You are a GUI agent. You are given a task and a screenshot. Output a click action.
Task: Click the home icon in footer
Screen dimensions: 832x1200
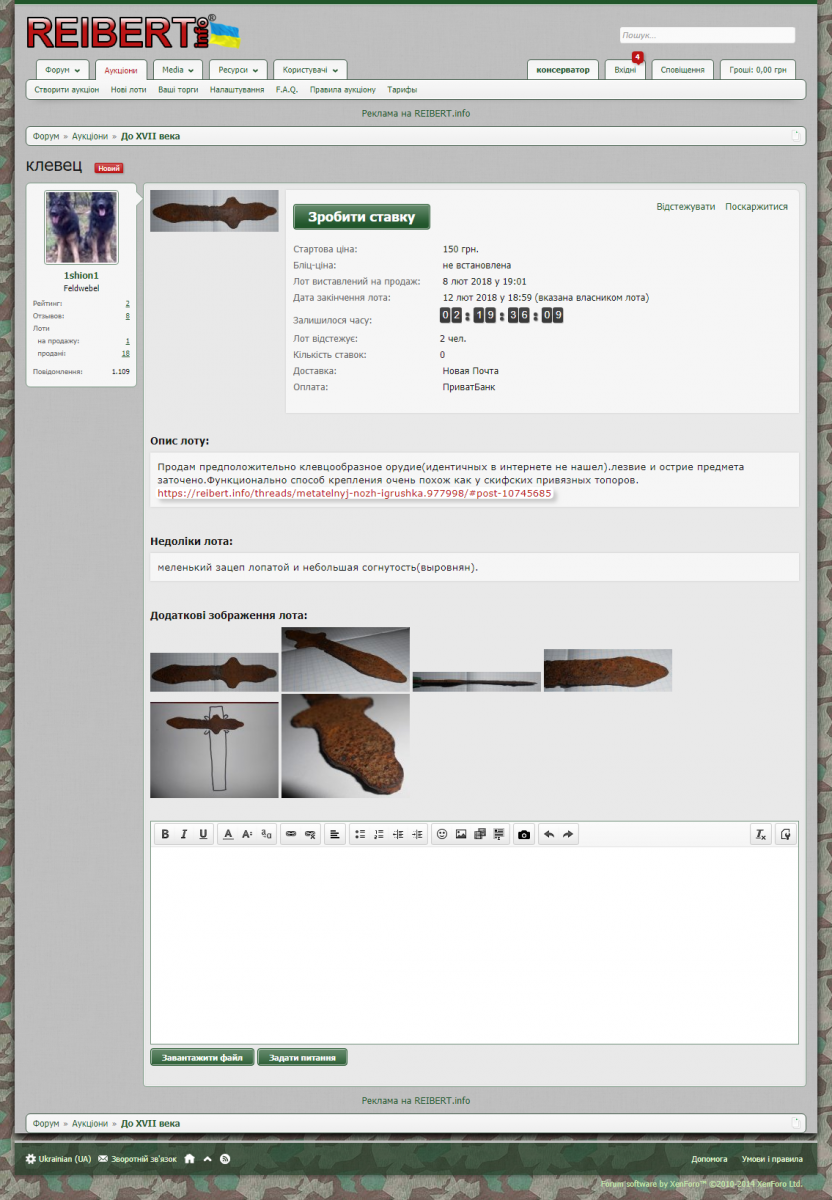coord(190,1159)
